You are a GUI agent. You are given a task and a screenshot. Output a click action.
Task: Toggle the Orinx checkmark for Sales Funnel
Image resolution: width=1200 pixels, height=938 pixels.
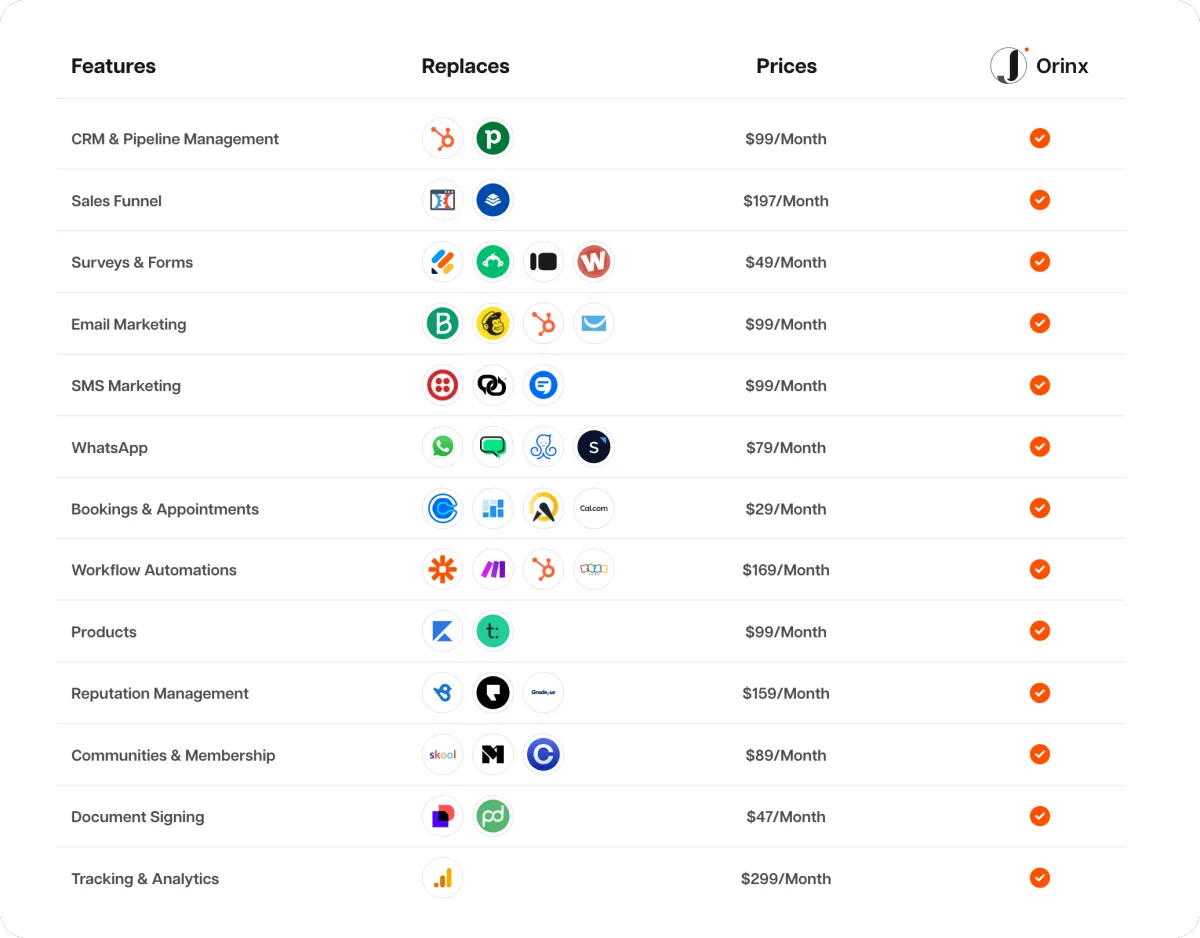coord(1040,200)
